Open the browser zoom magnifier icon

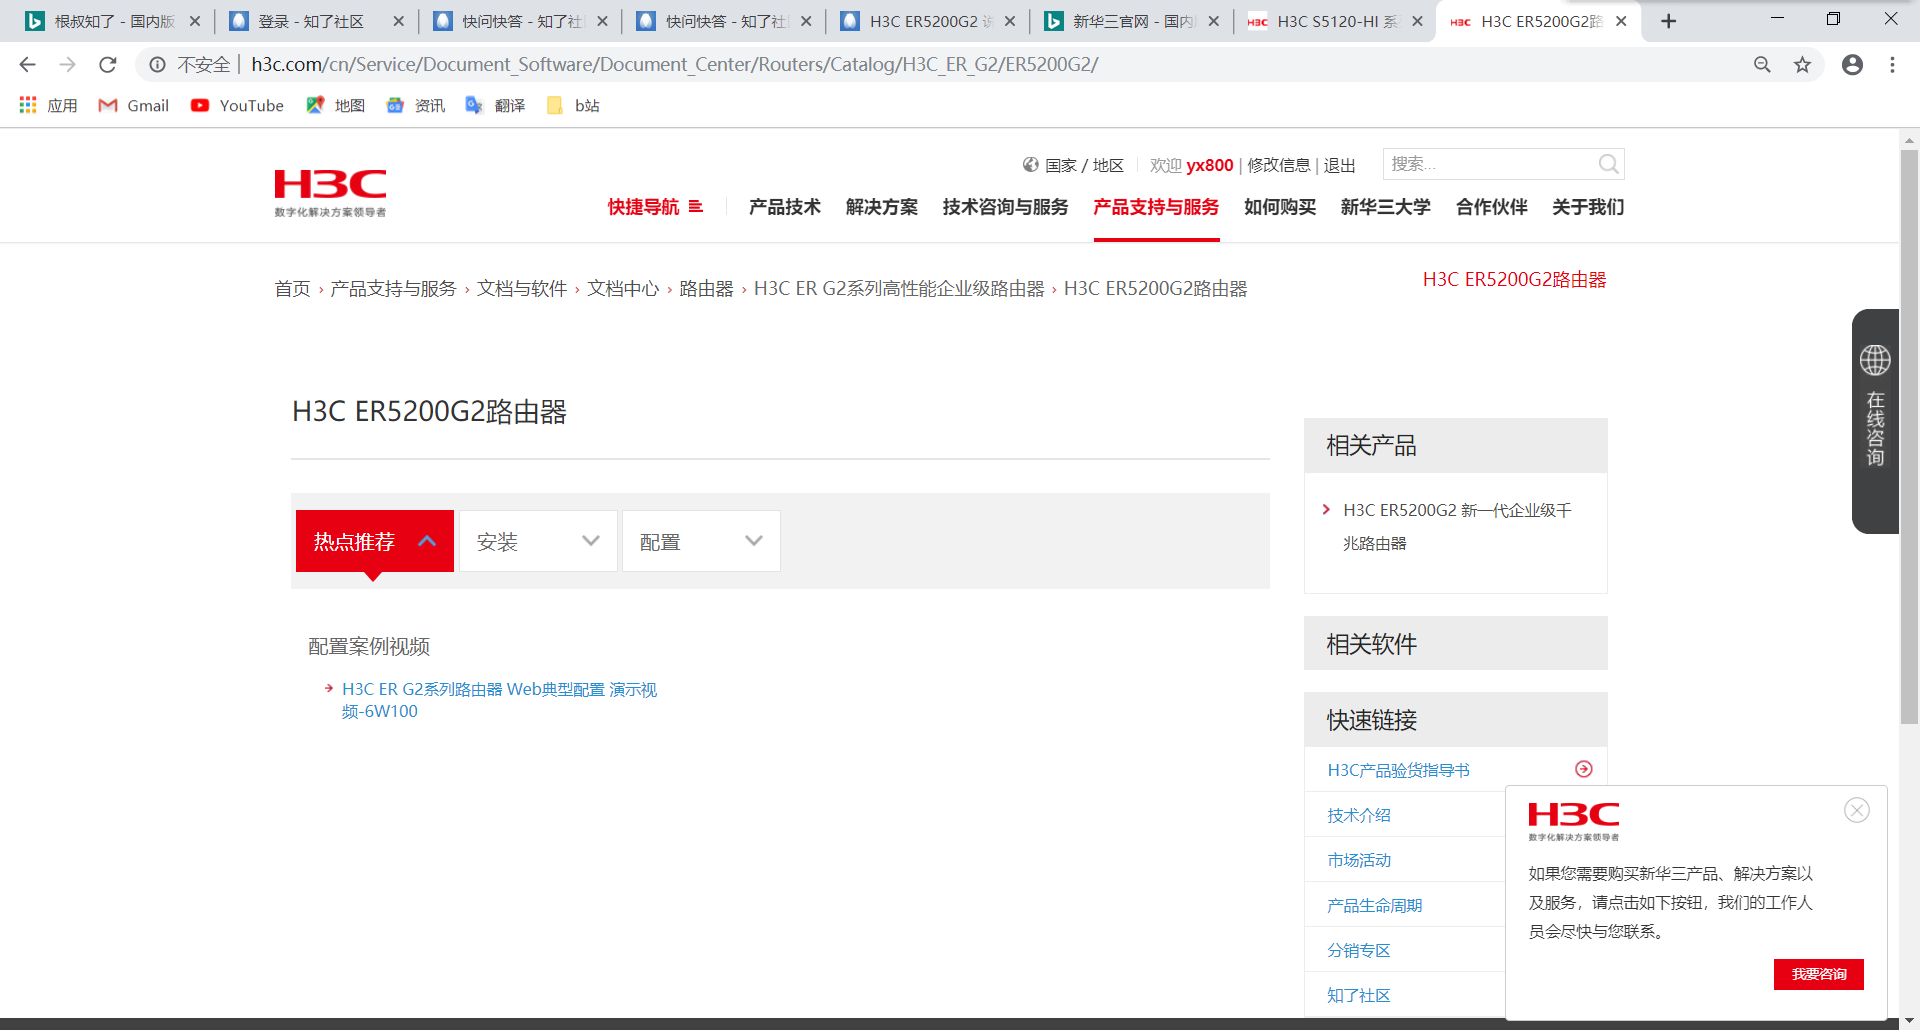(1762, 65)
